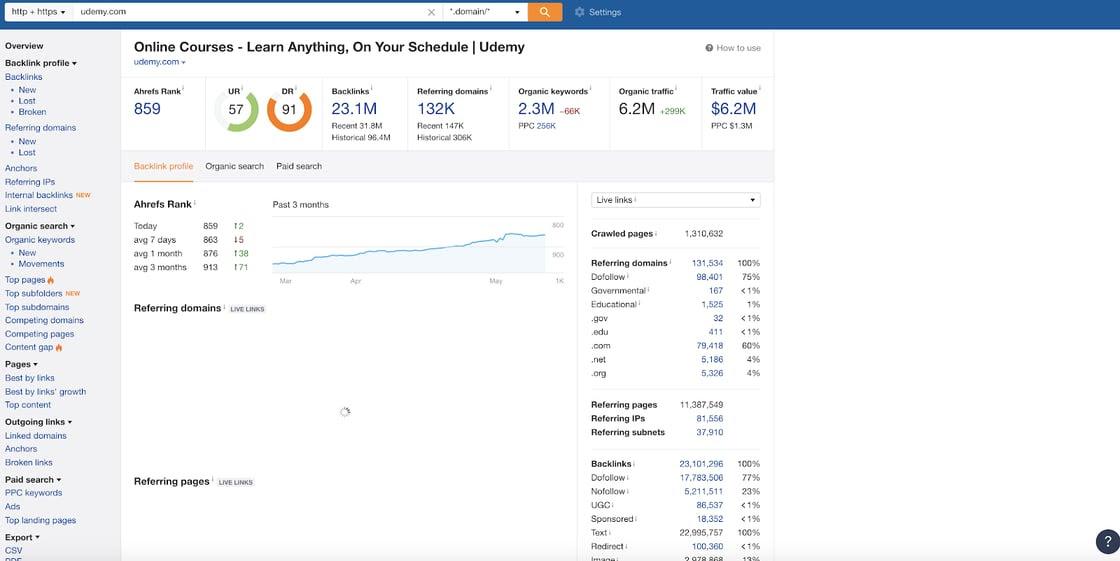Collapse the Pages sidebar section
This screenshot has width=1120, height=561.
[x=21, y=364]
